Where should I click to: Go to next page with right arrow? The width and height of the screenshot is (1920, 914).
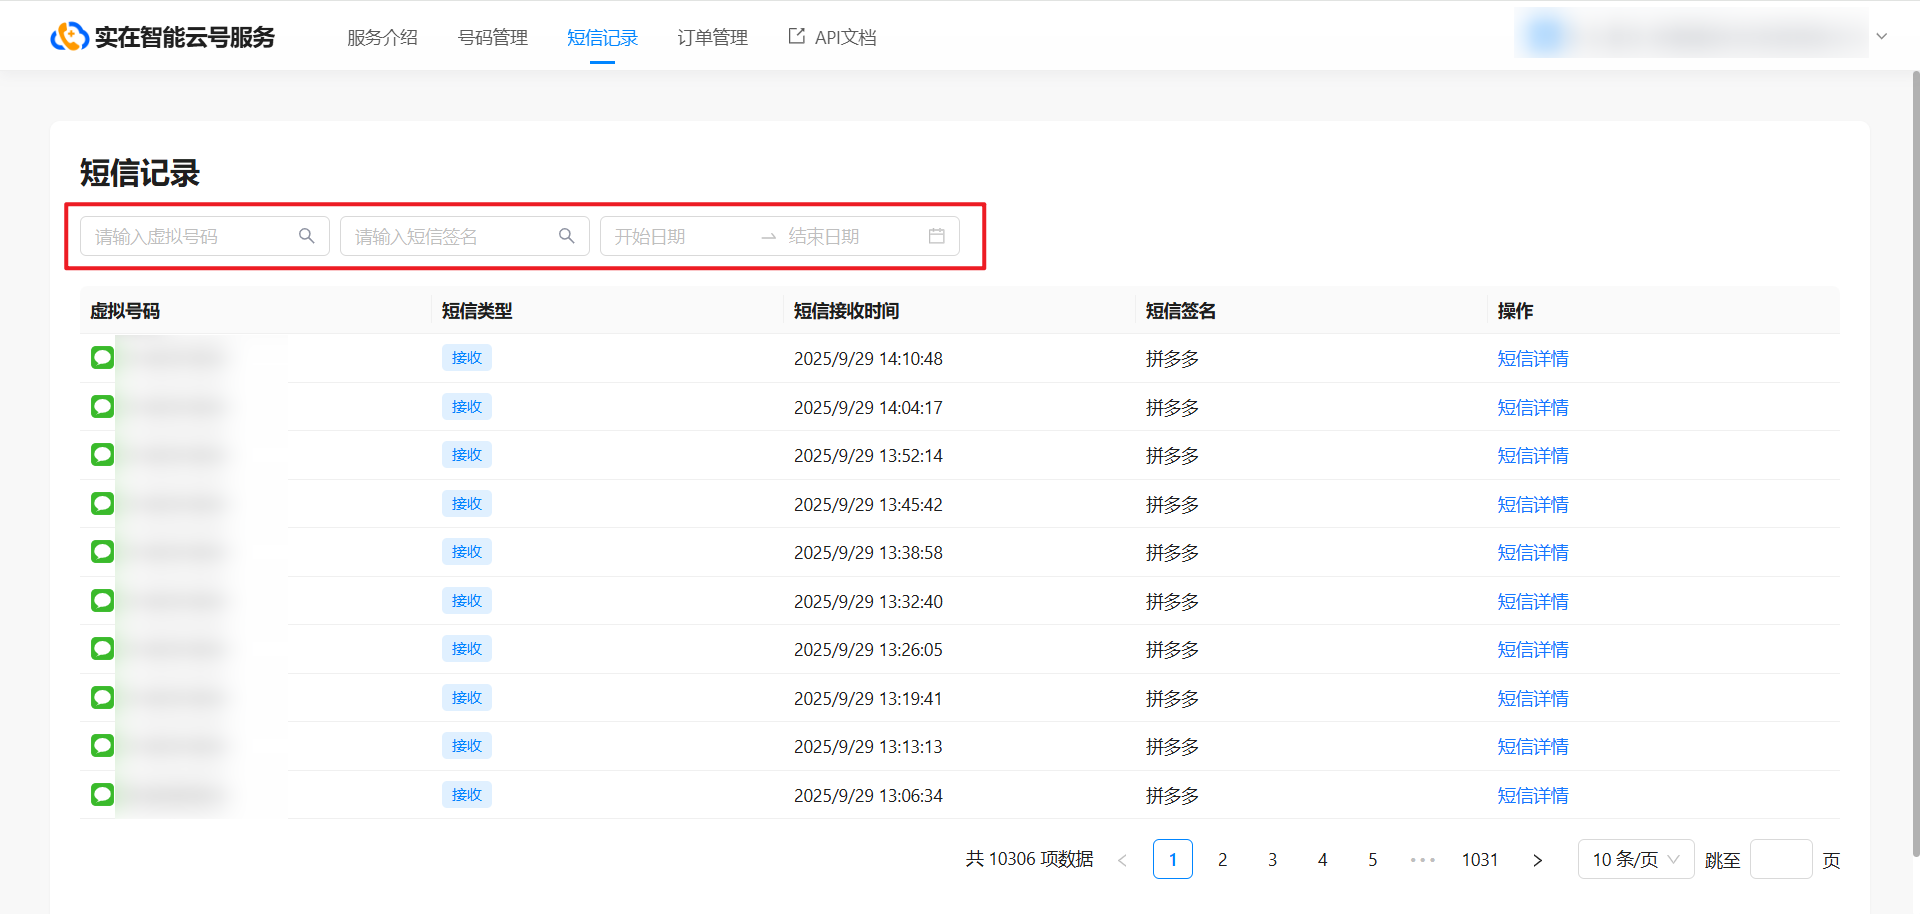(1537, 860)
